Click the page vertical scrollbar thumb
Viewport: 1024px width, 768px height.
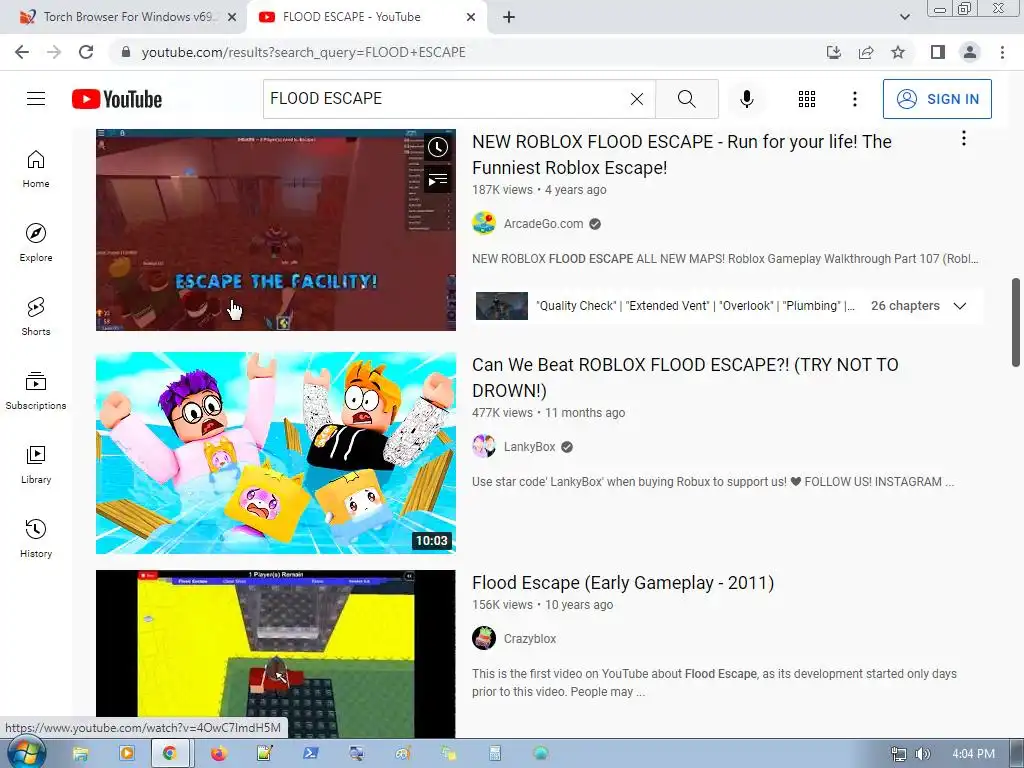pyautogui.click(x=1016, y=322)
